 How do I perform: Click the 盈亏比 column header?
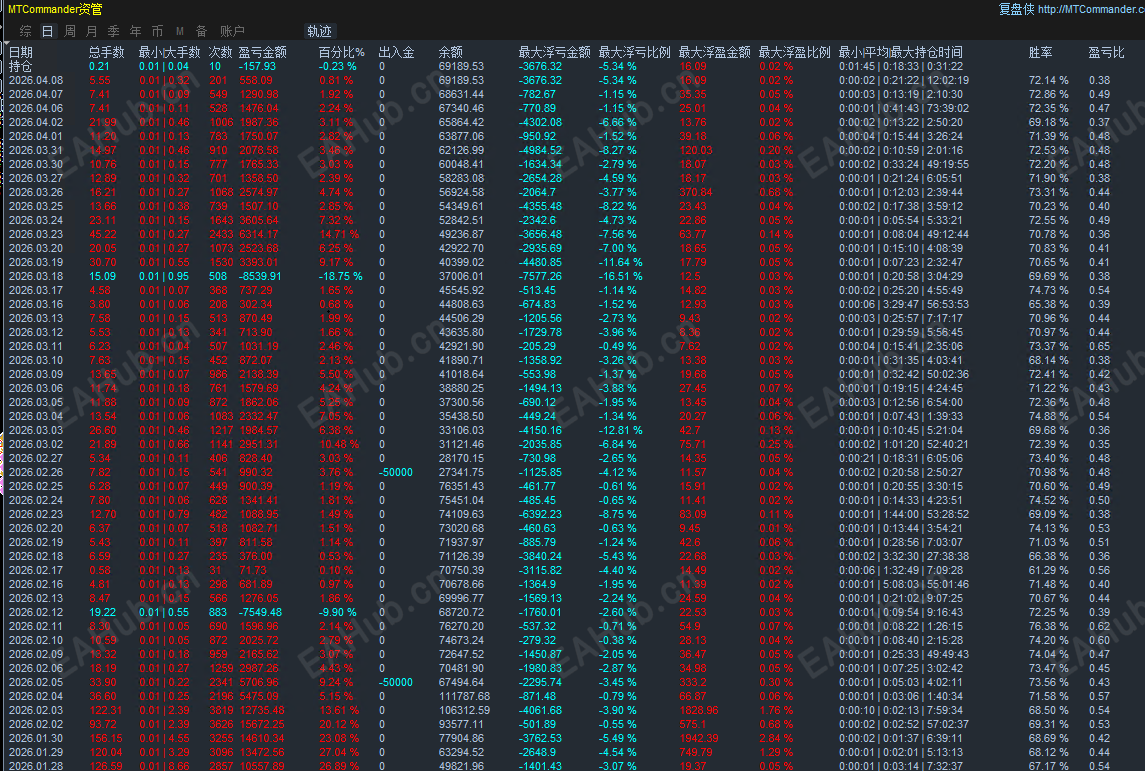click(x=1106, y=53)
